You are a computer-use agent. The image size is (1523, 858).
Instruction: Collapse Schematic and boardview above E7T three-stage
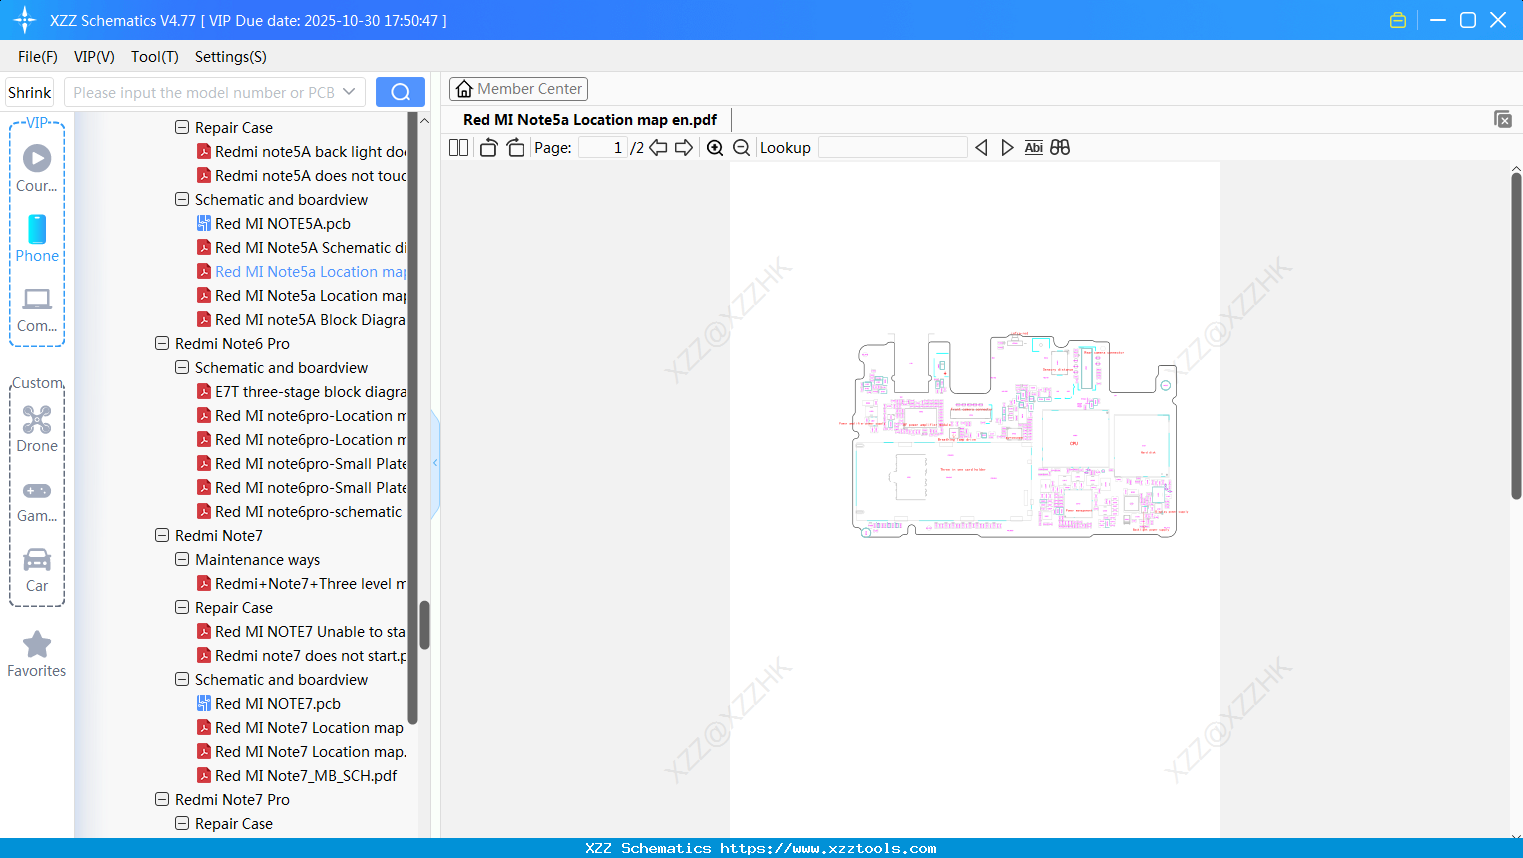coord(182,367)
